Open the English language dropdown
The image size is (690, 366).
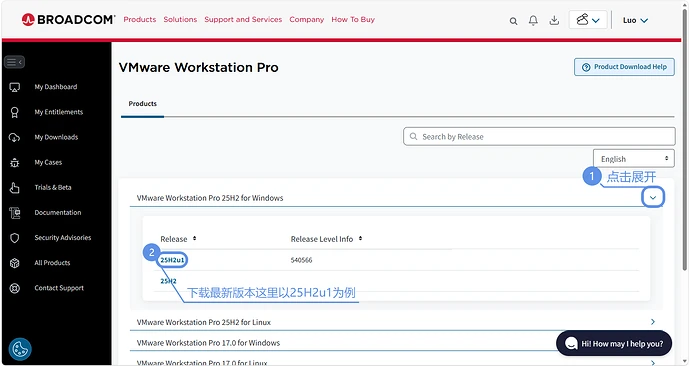point(634,158)
